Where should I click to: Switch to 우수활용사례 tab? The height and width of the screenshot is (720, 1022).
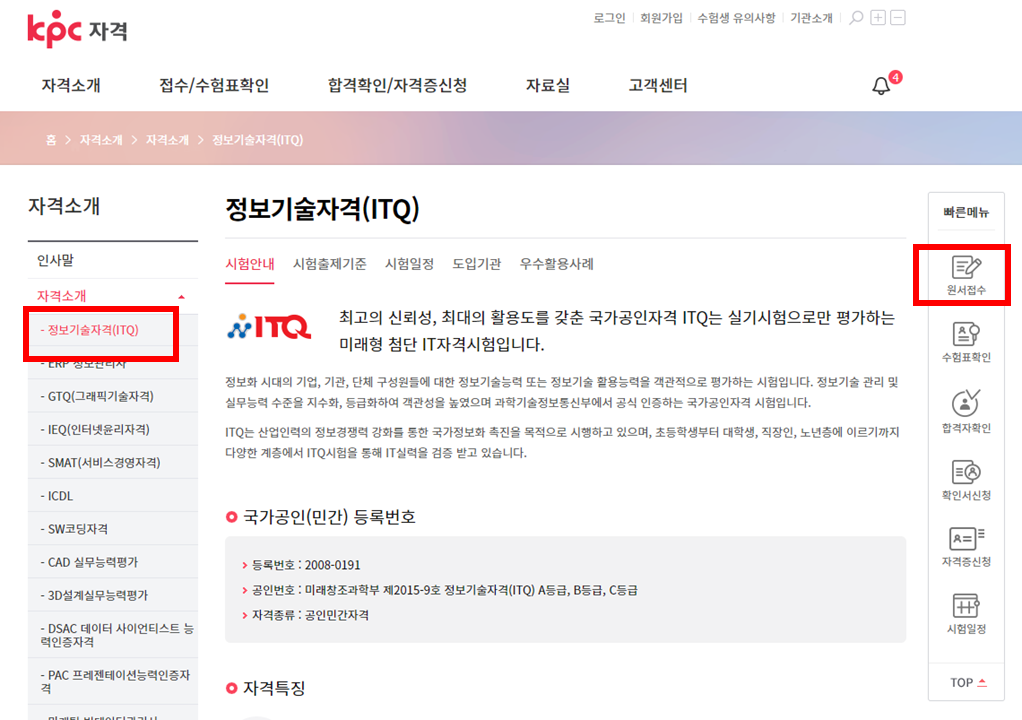(x=557, y=264)
